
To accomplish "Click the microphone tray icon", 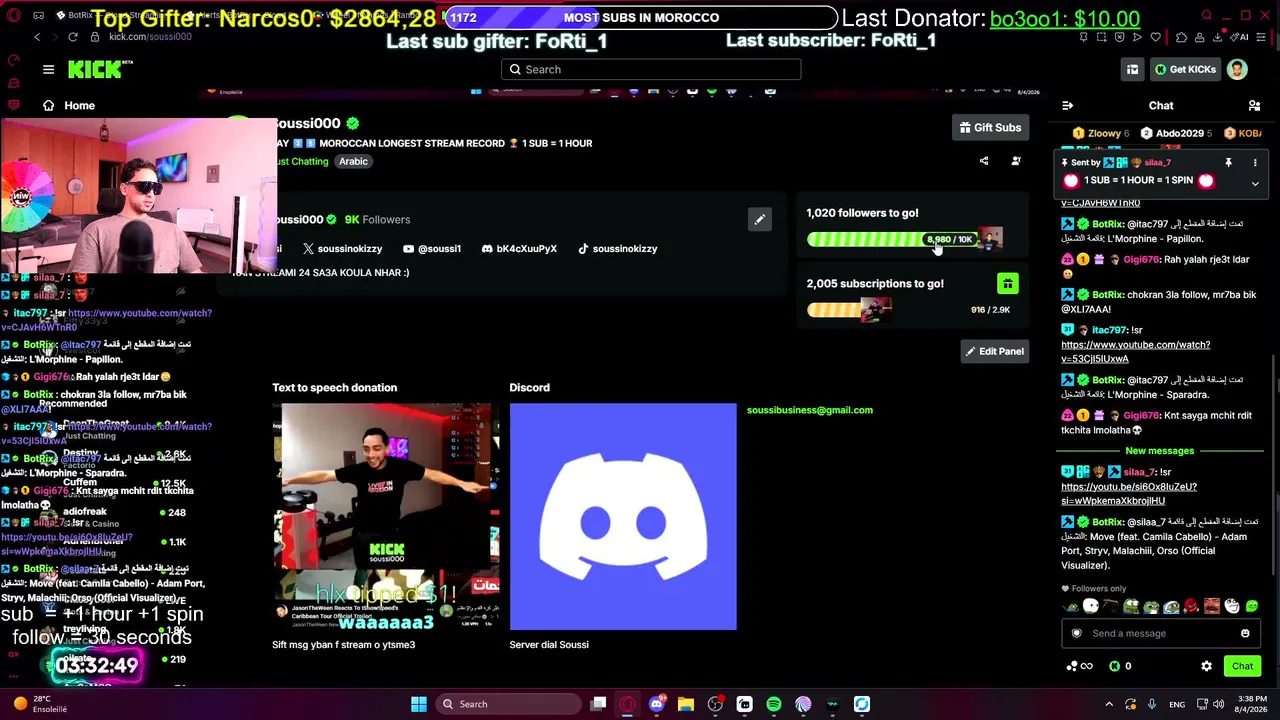I will coord(1152,704).
